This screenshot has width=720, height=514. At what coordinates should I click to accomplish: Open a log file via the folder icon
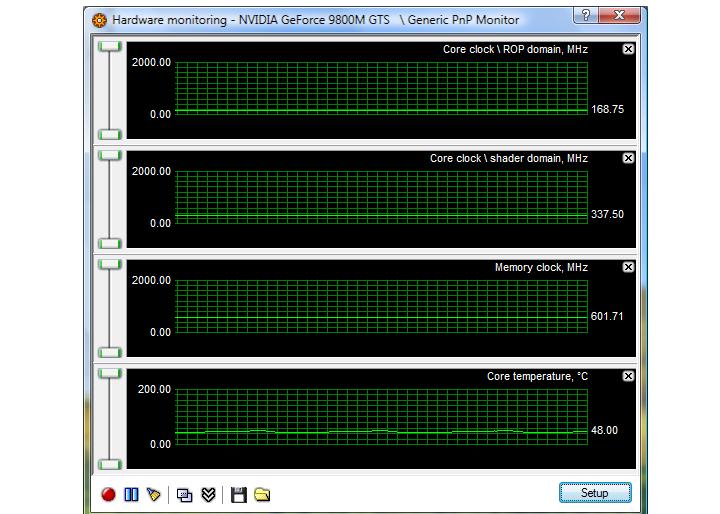pyautogui.click(x=262, y=495)
